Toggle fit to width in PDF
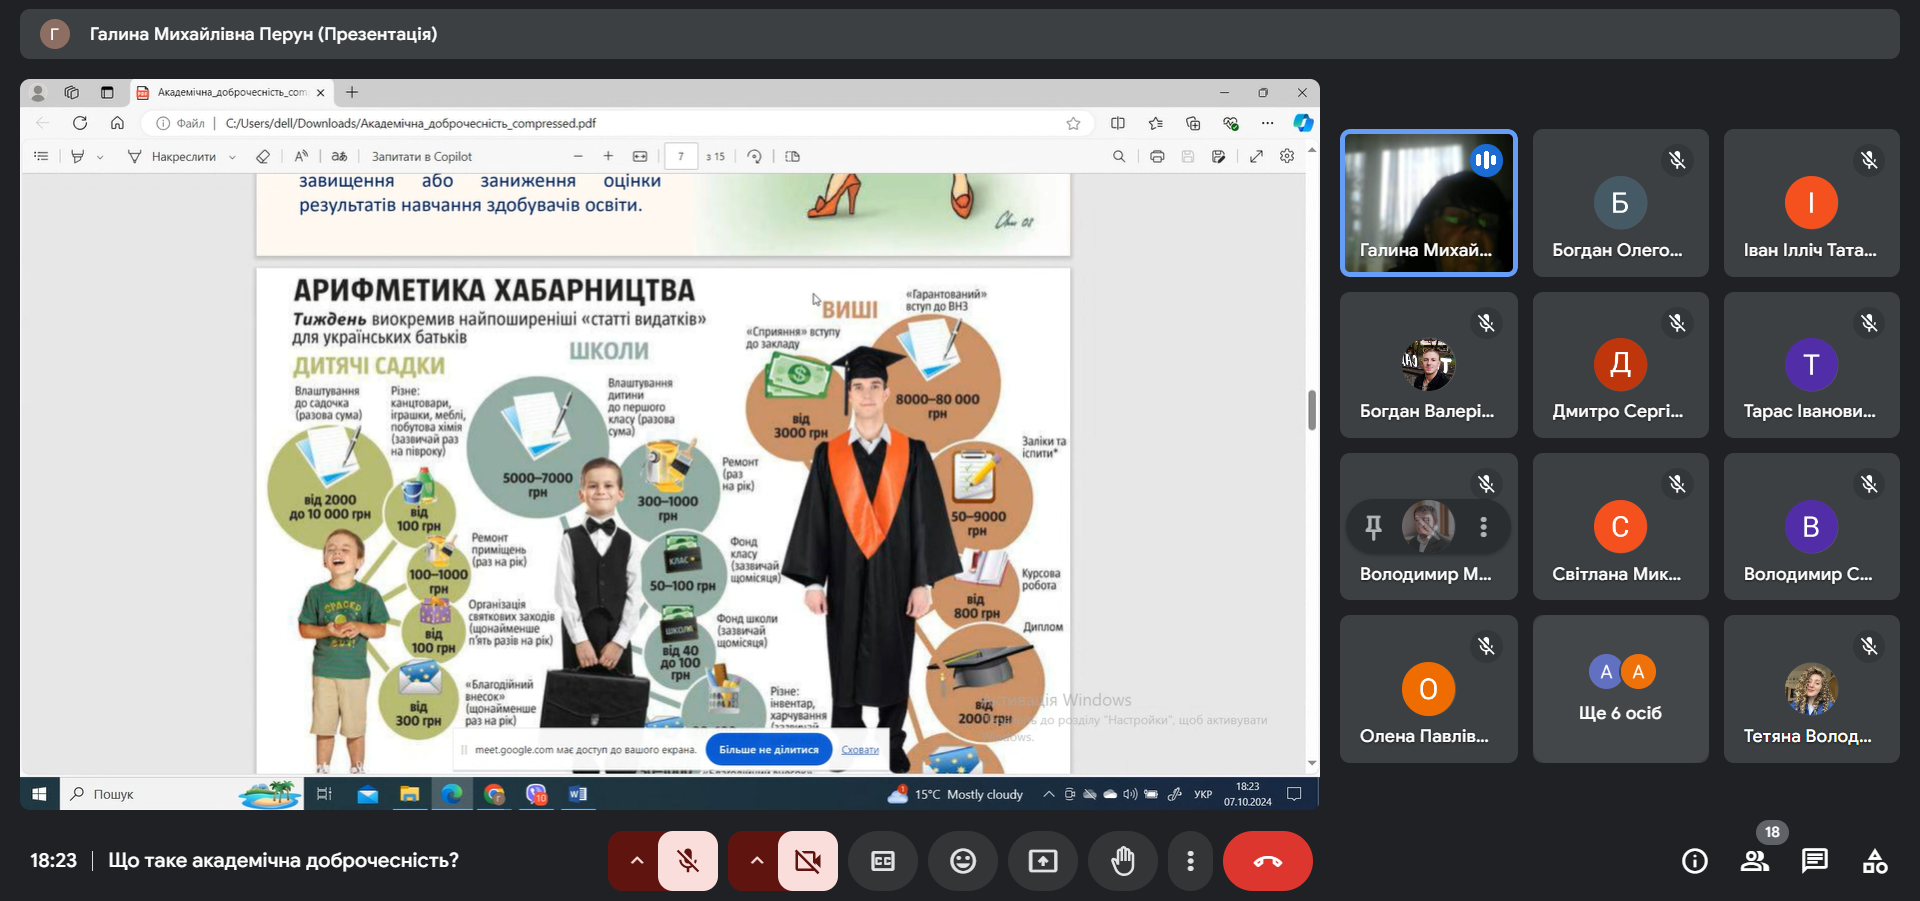The height and width of the screenshot is (901, 1920). click(x=640, y=156)
